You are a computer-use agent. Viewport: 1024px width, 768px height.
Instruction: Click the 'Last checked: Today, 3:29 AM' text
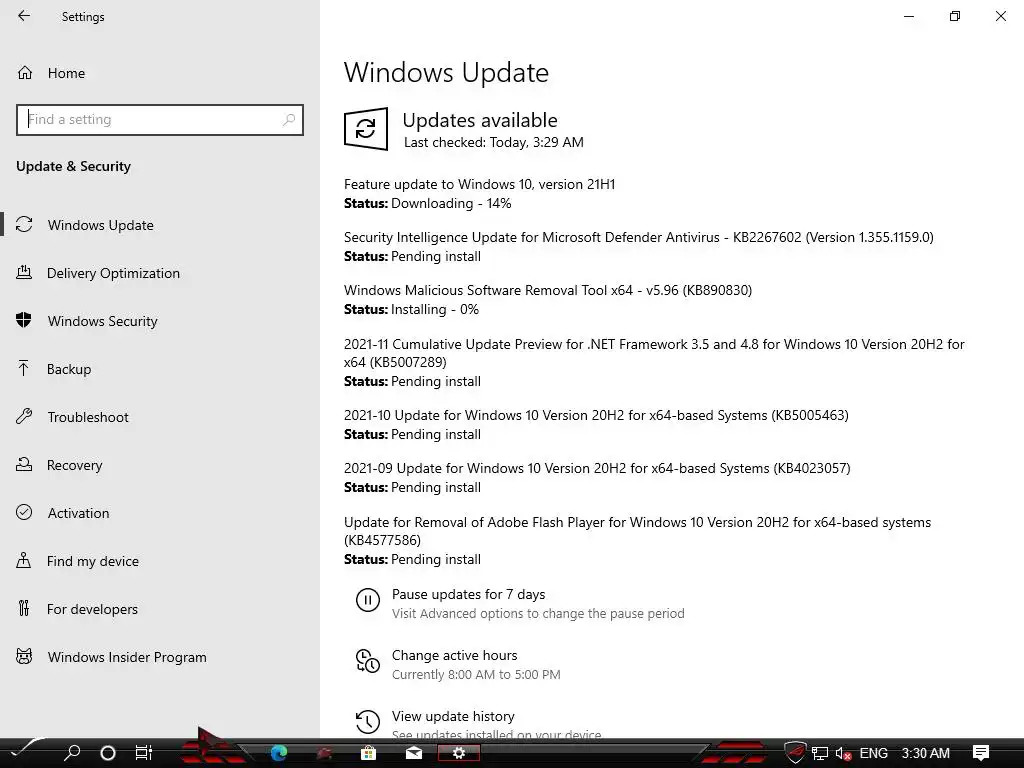click(494, 142)
